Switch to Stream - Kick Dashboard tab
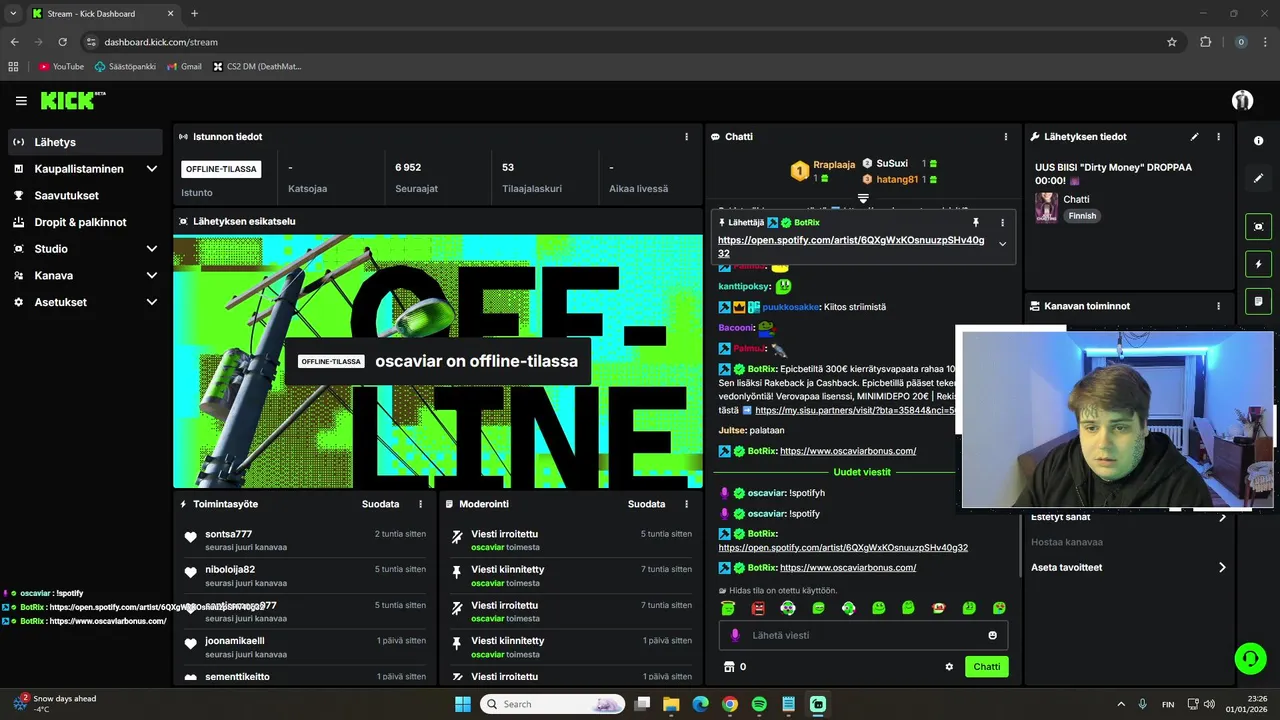The image size is (1280, 720). pos(102,14)
